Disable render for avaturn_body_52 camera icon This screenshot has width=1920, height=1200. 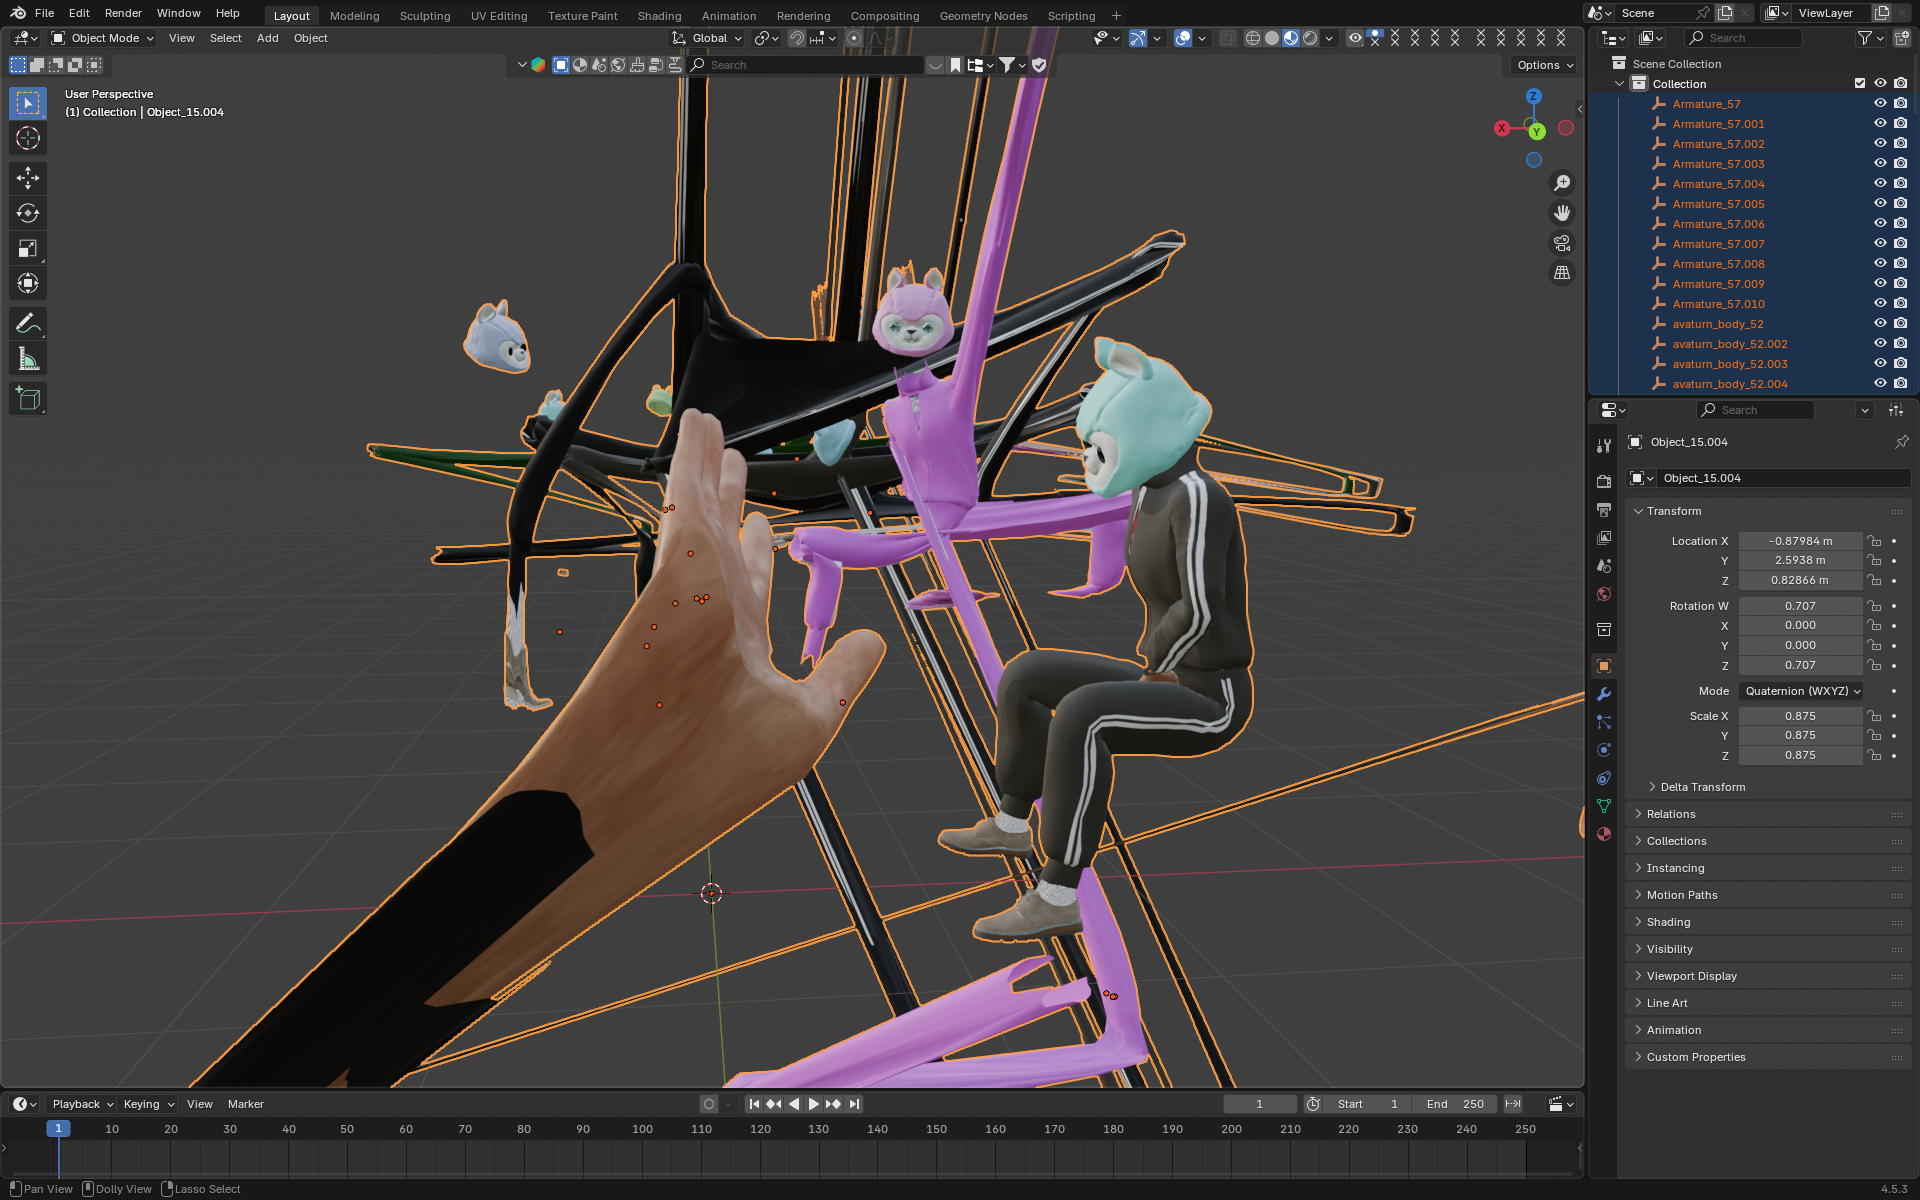(1900, 324)
